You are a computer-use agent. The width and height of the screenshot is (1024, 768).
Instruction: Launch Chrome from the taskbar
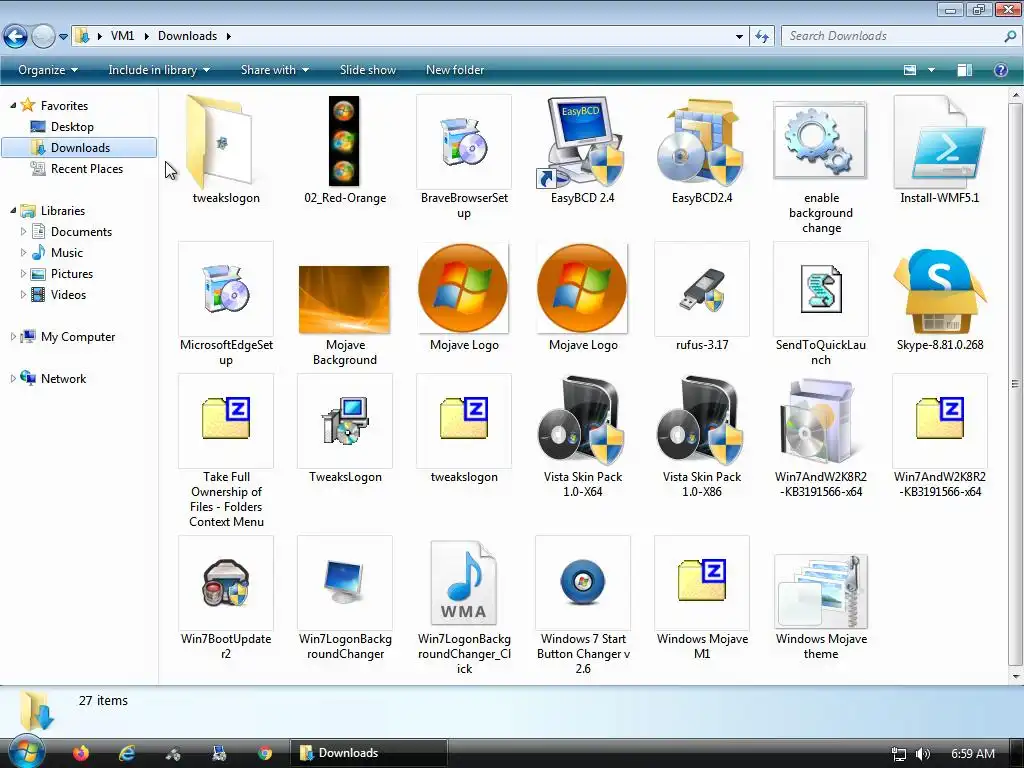point(264,753)
